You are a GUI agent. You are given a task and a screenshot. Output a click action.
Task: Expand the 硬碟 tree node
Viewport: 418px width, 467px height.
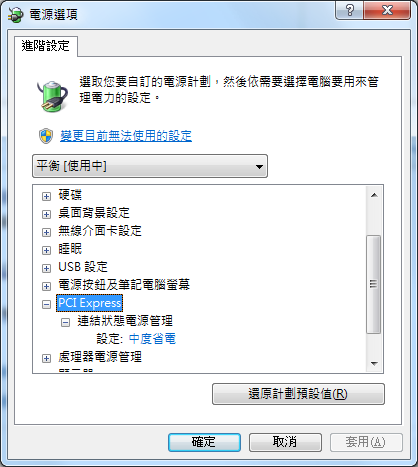(x=46, y=196)
